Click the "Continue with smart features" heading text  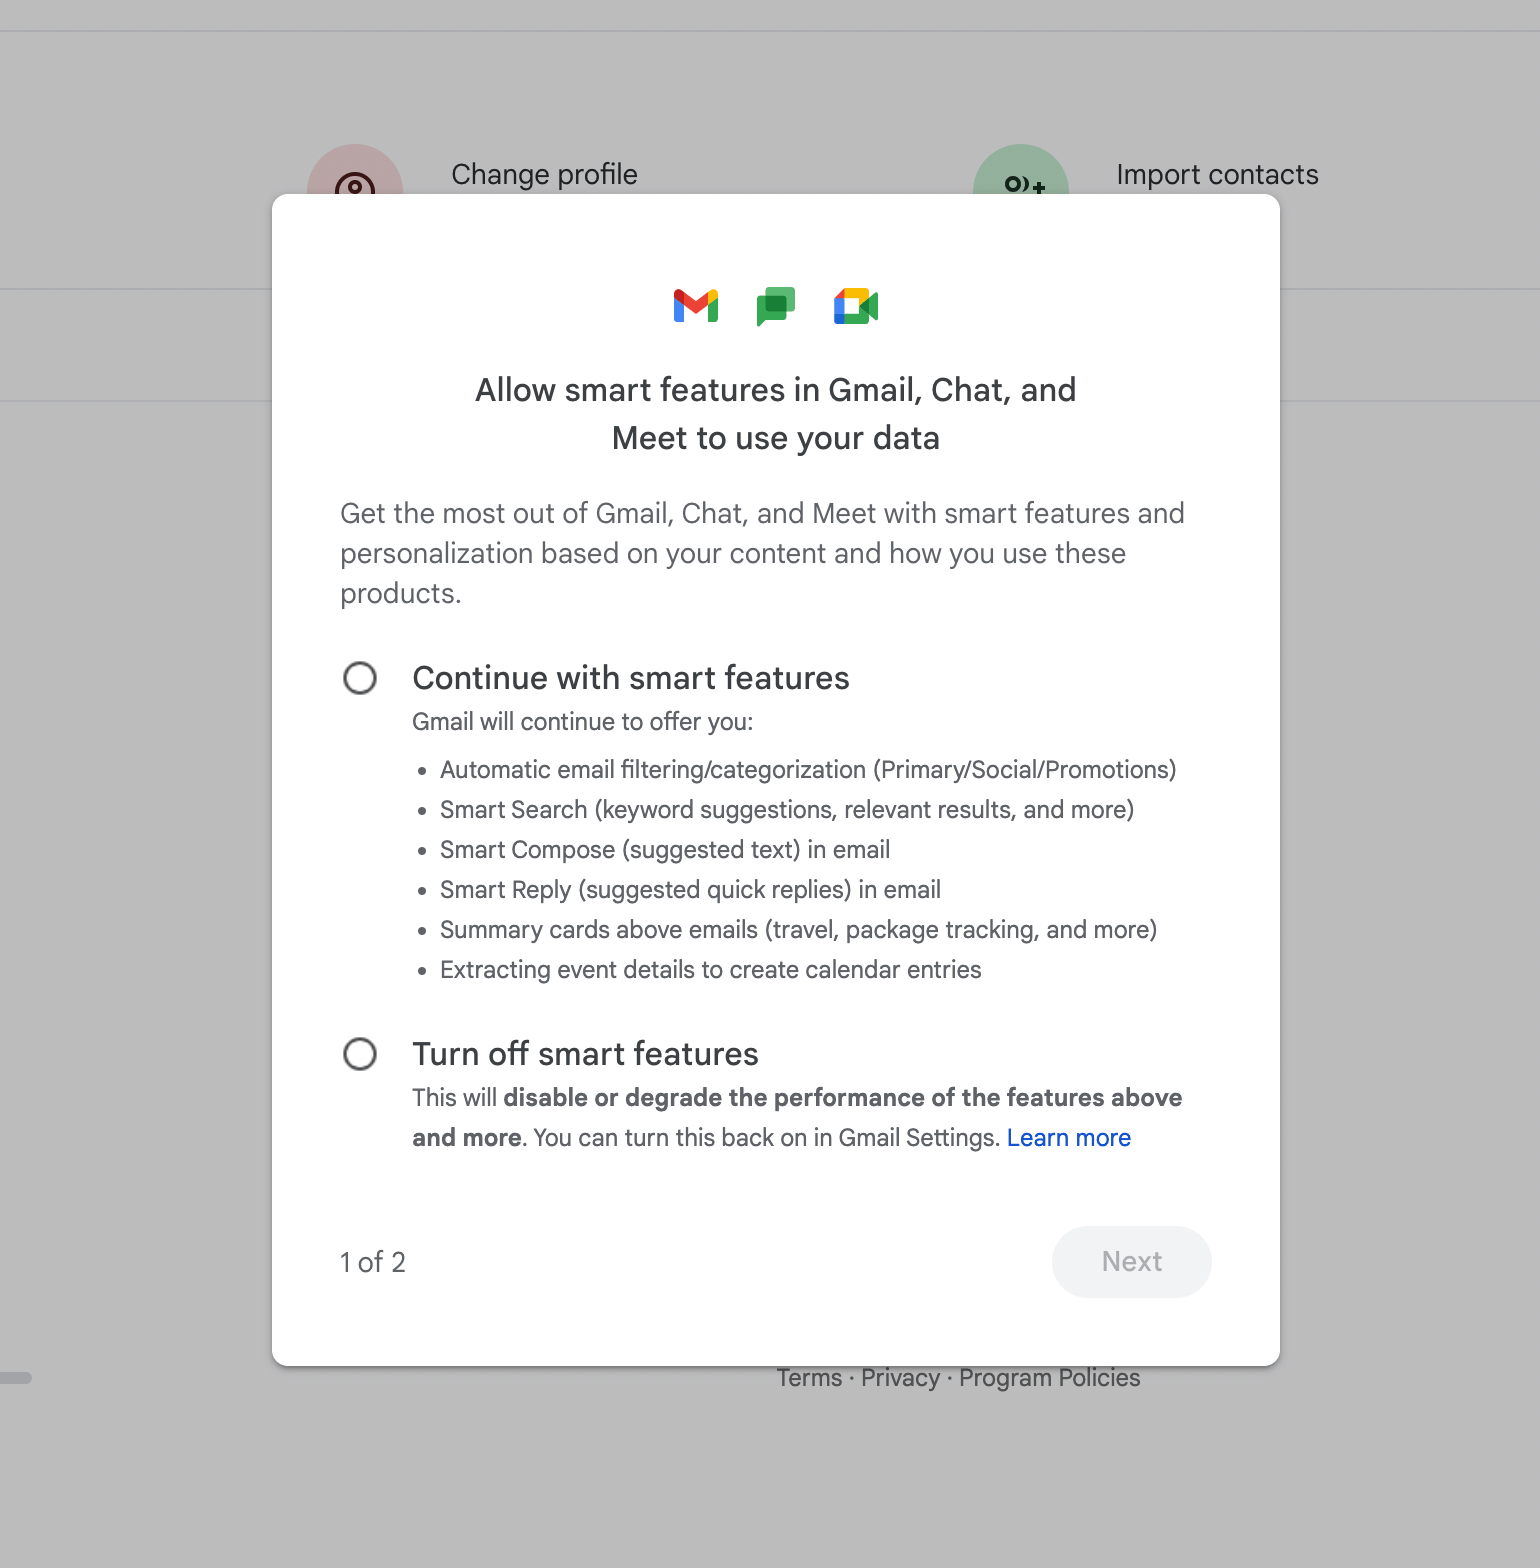631,678
